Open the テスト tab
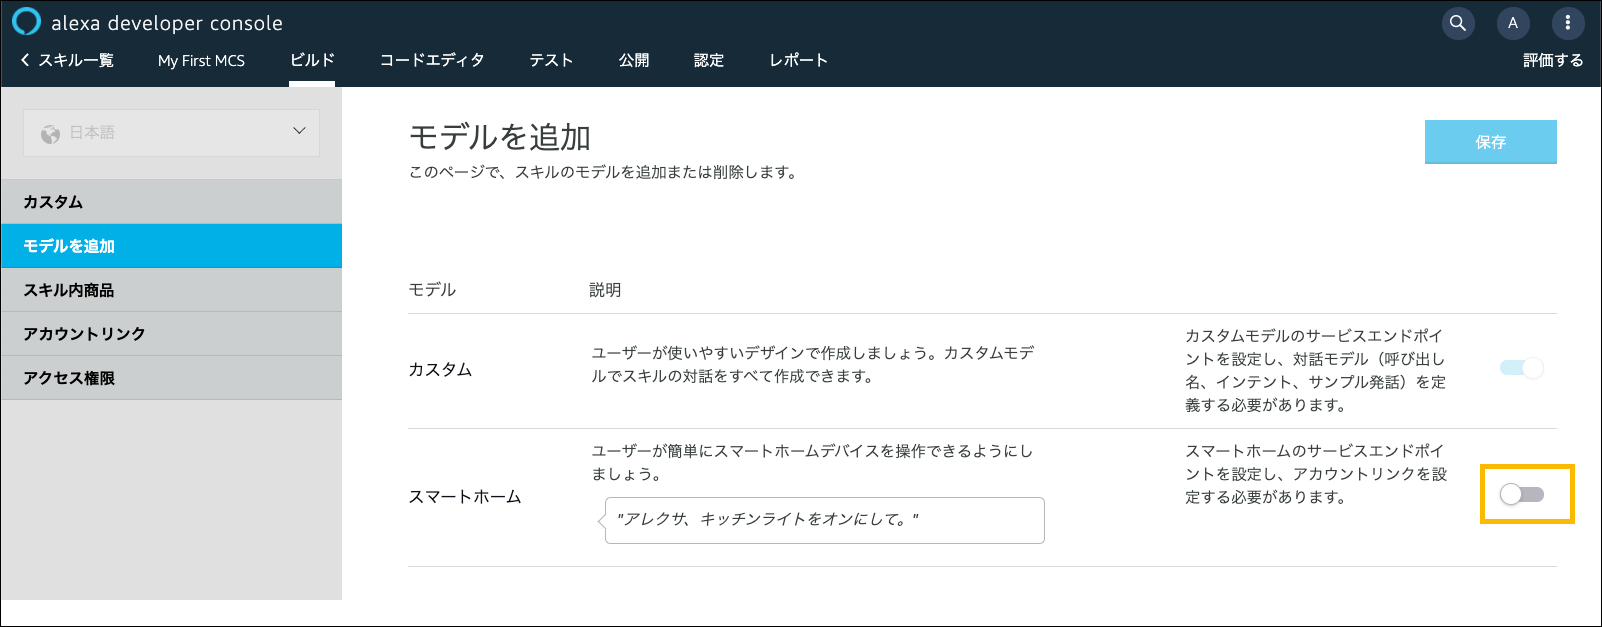Viewport: 1602px width, 627px height. coord(551,60)
